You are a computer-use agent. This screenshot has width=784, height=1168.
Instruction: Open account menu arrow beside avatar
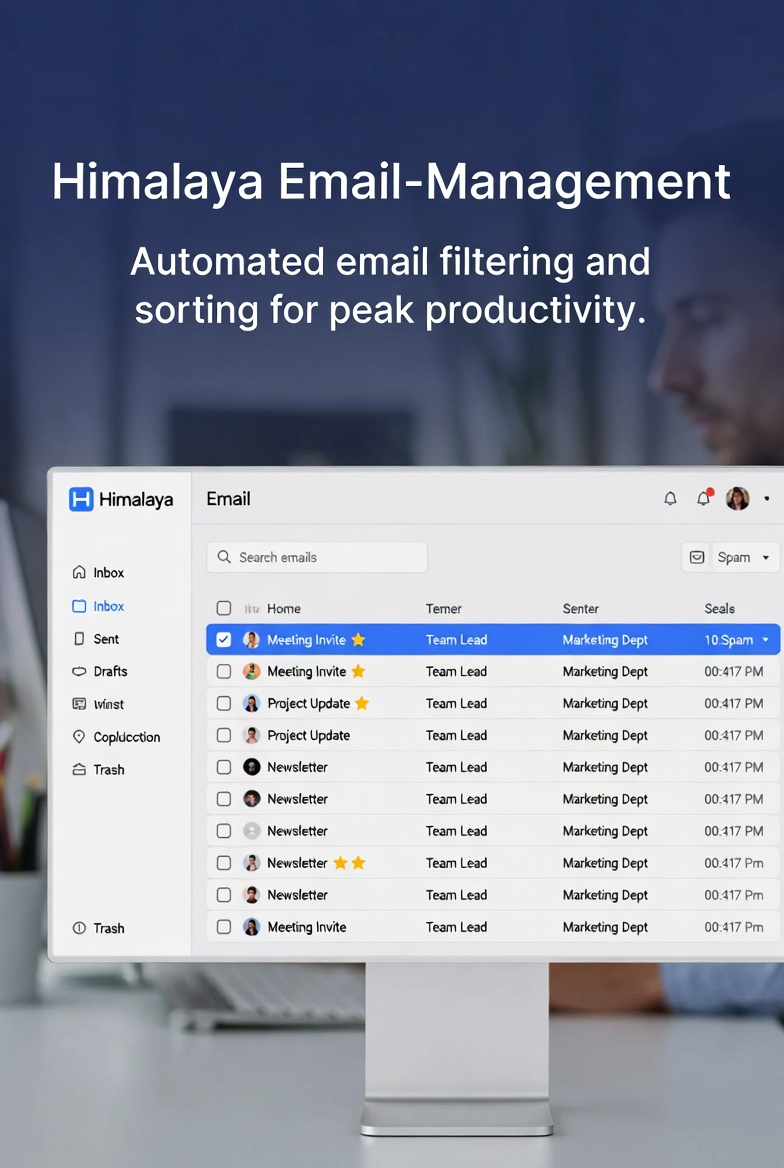[x=767, y=499]
